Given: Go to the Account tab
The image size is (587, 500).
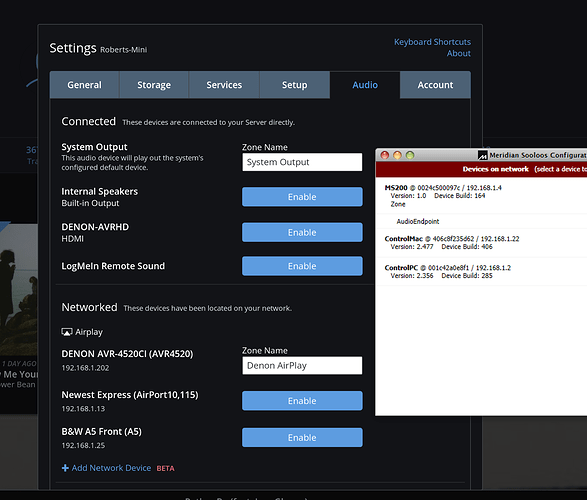Looking at the screenshot, I should [x=435, y=85].
